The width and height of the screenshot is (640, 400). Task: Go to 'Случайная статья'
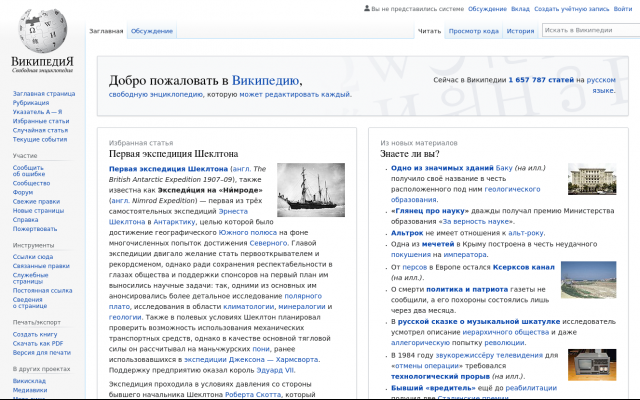point(40,130)
